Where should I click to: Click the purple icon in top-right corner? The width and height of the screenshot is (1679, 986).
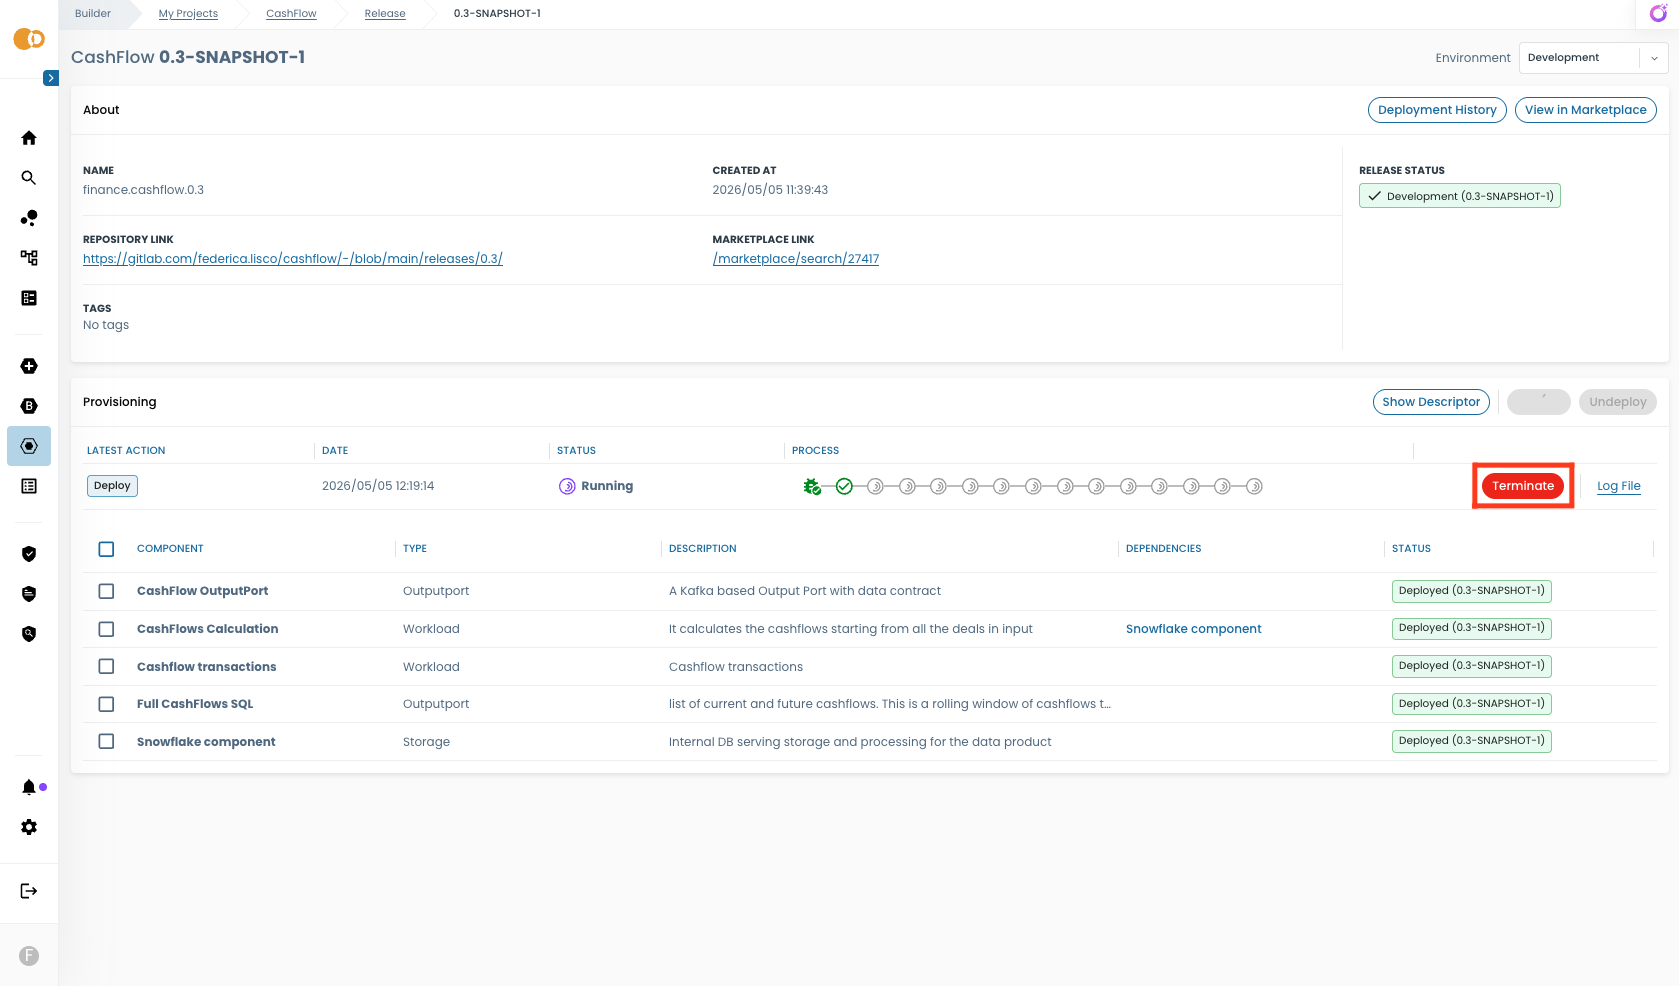pos(1658,13)
